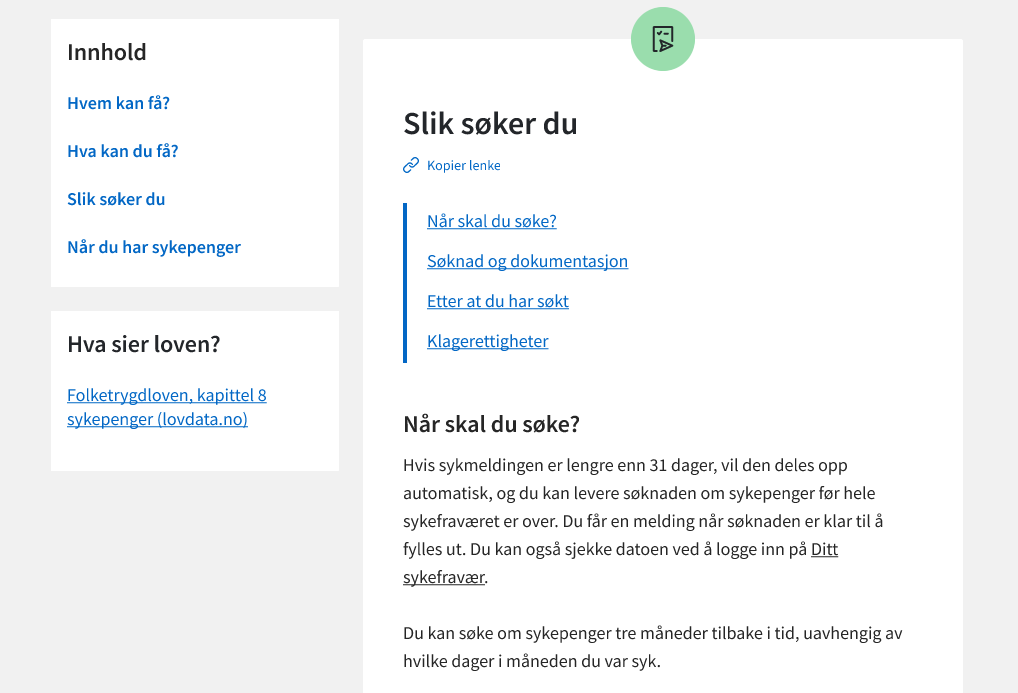Click the Når skal du søke? section heading
Screen dimensions: 1018x693
pyautogui.click(x=490, y=424)
